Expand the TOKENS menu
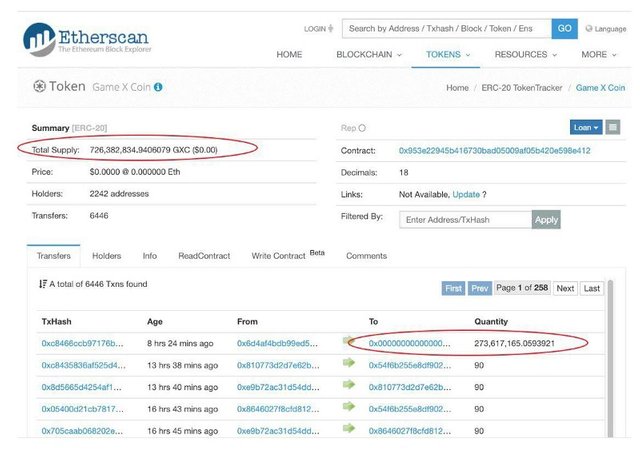Viewport: 640px width, 450px height. pos(448,54)
